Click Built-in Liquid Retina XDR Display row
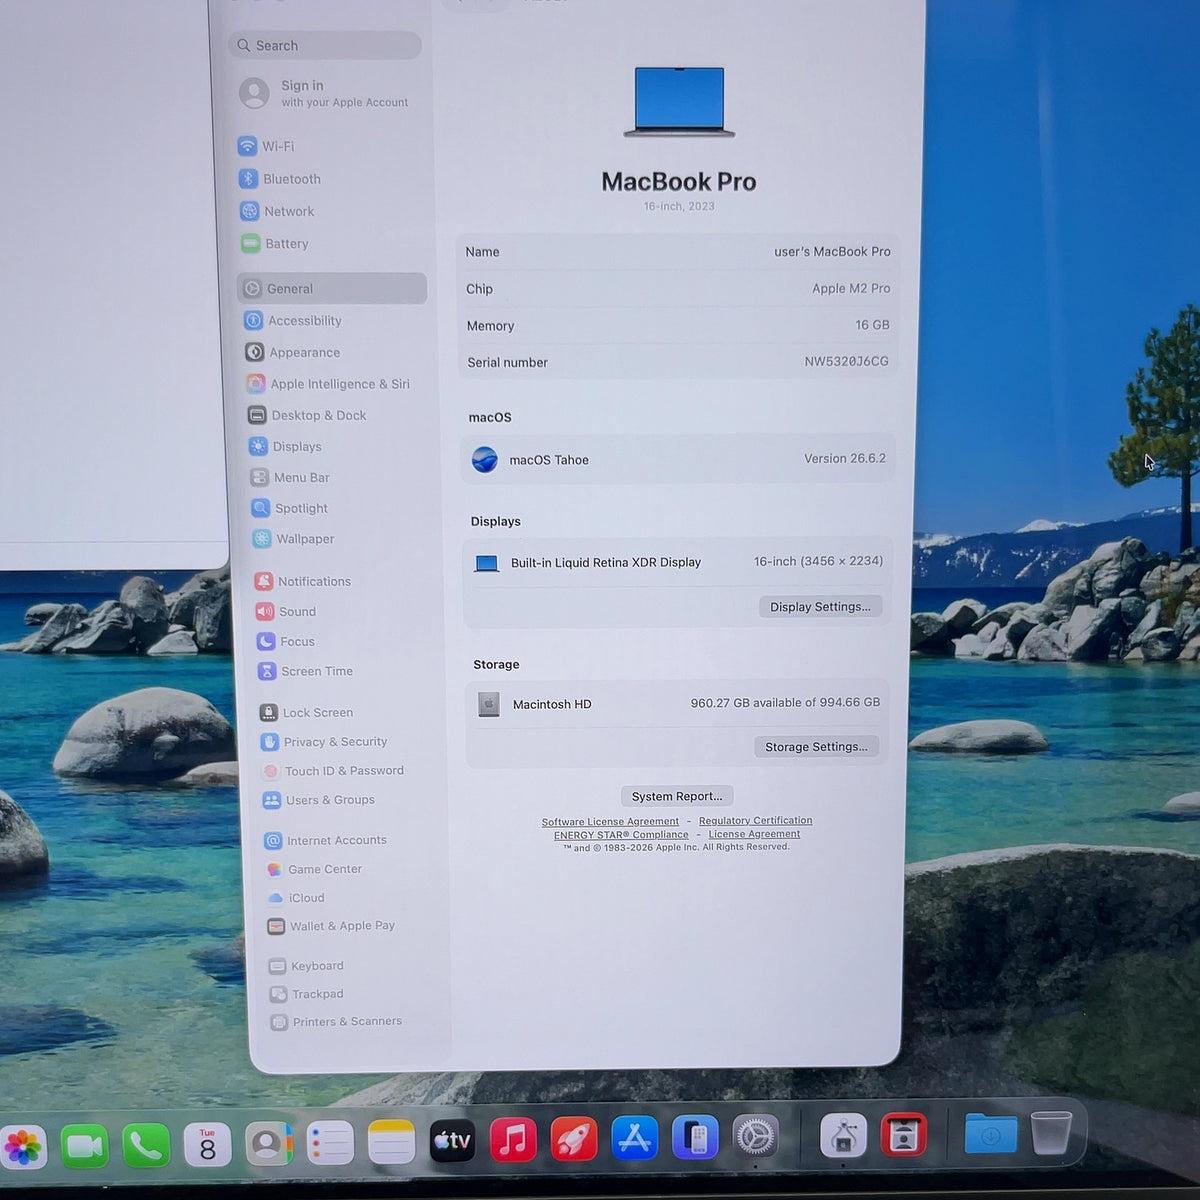The width and height of the screenshot is (1200, 1200). click(x=678, y=562)
